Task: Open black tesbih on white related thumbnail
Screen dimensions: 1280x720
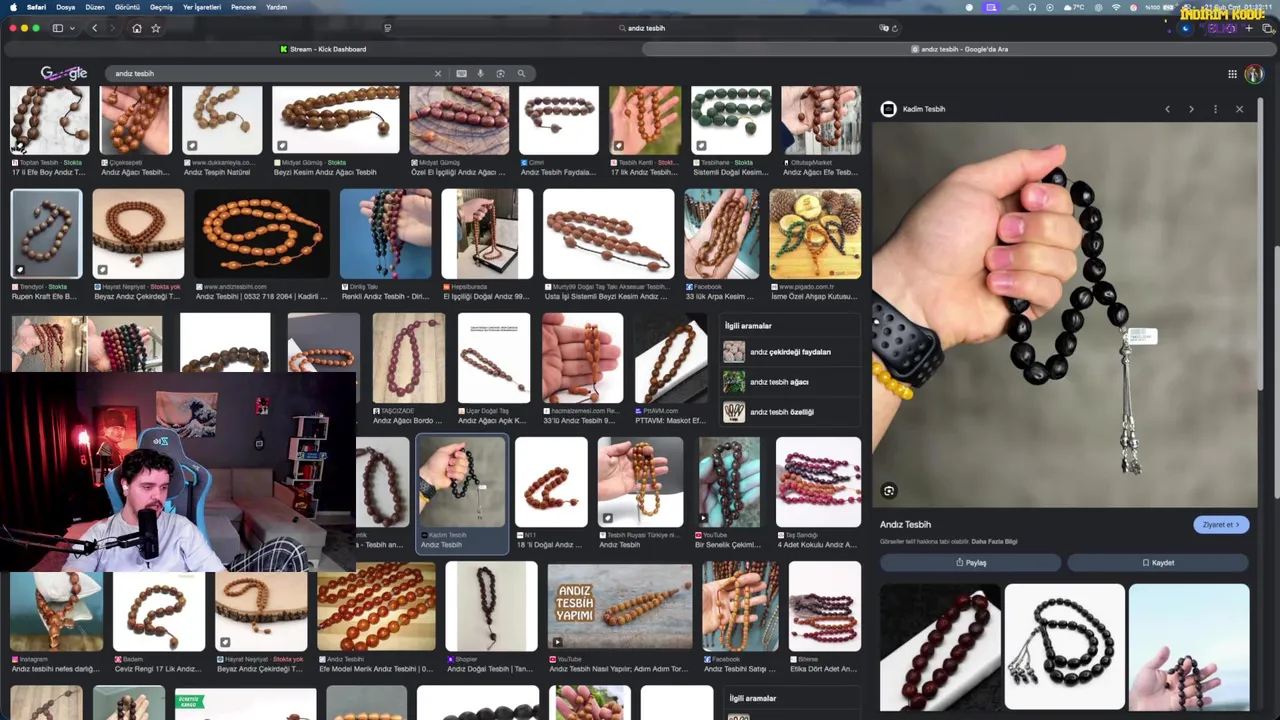Action: [1064, 647]
